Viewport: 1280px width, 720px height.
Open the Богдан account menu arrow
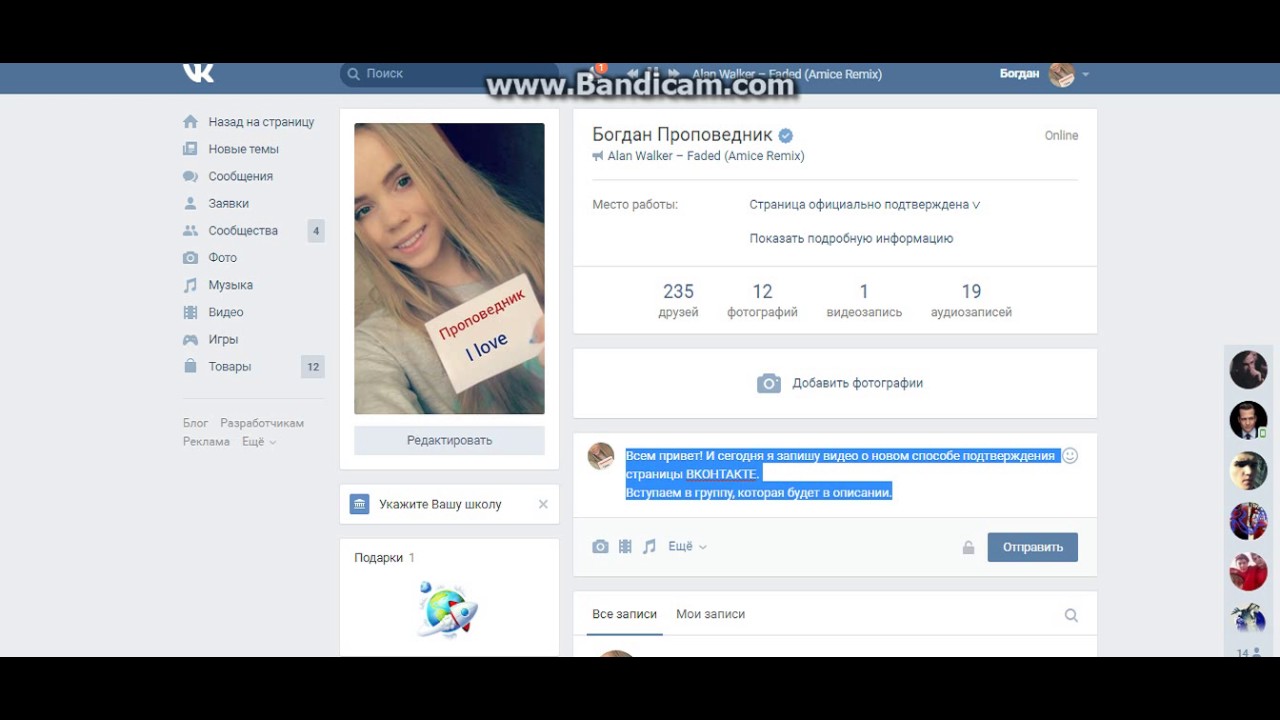tap(1085, 74)
